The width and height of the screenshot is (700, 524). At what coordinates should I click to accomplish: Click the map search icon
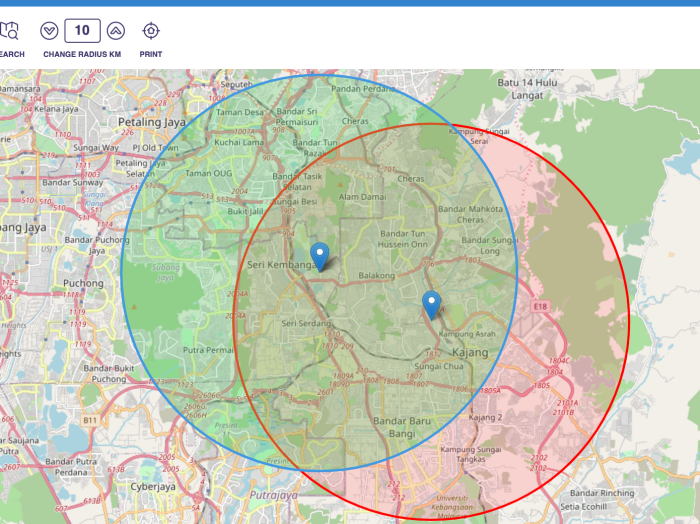(10, 31)
